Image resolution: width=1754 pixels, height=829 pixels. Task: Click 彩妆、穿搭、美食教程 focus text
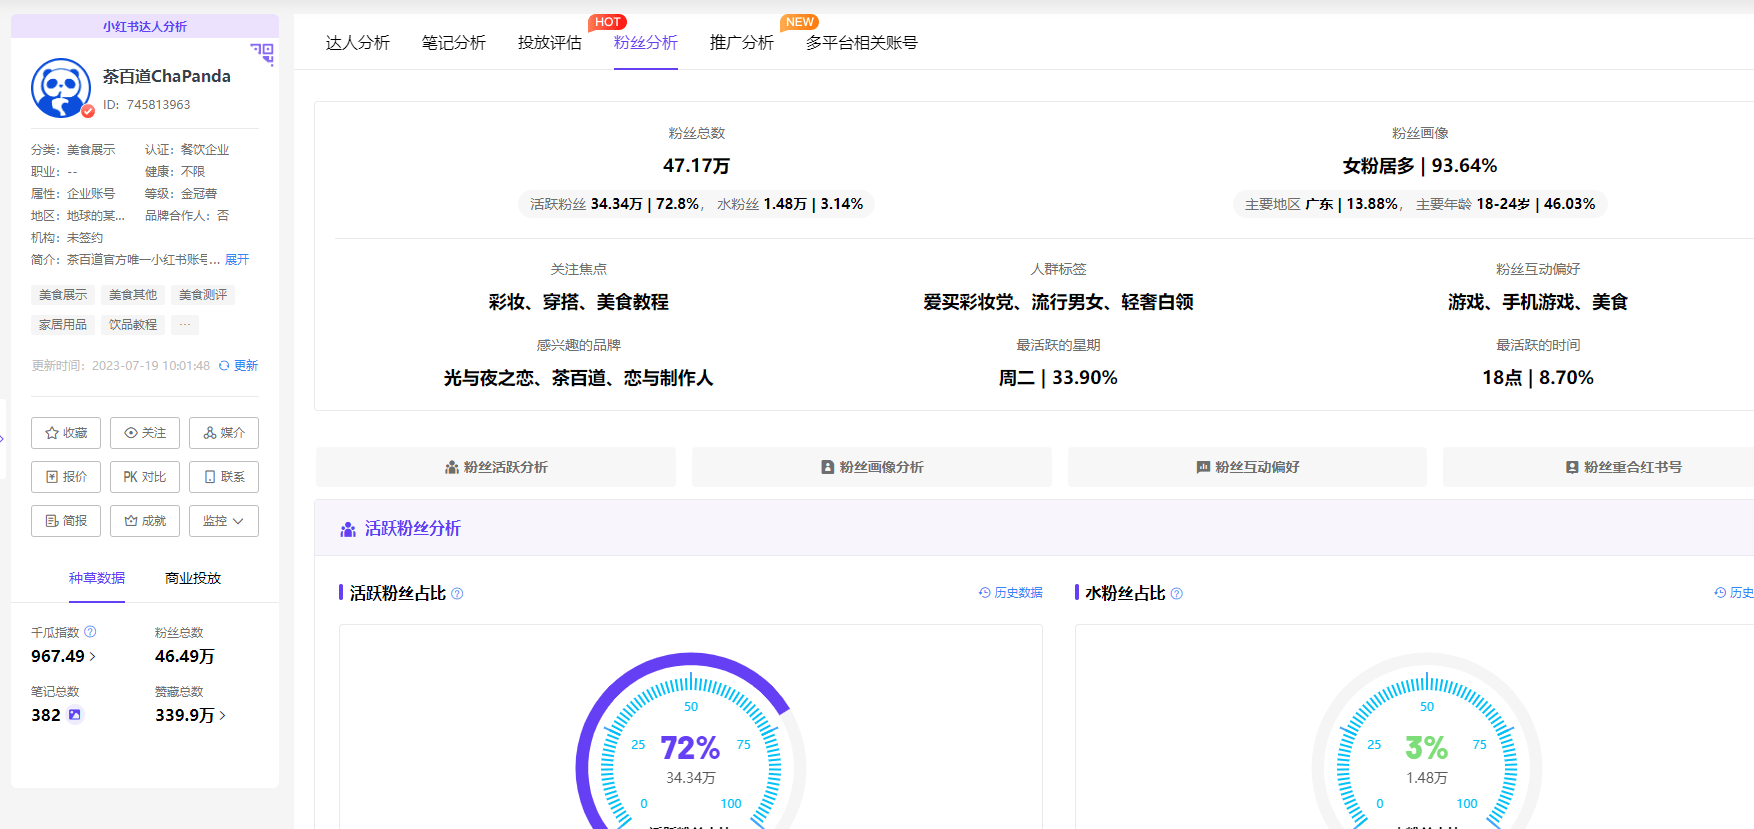tap(579, 302)
